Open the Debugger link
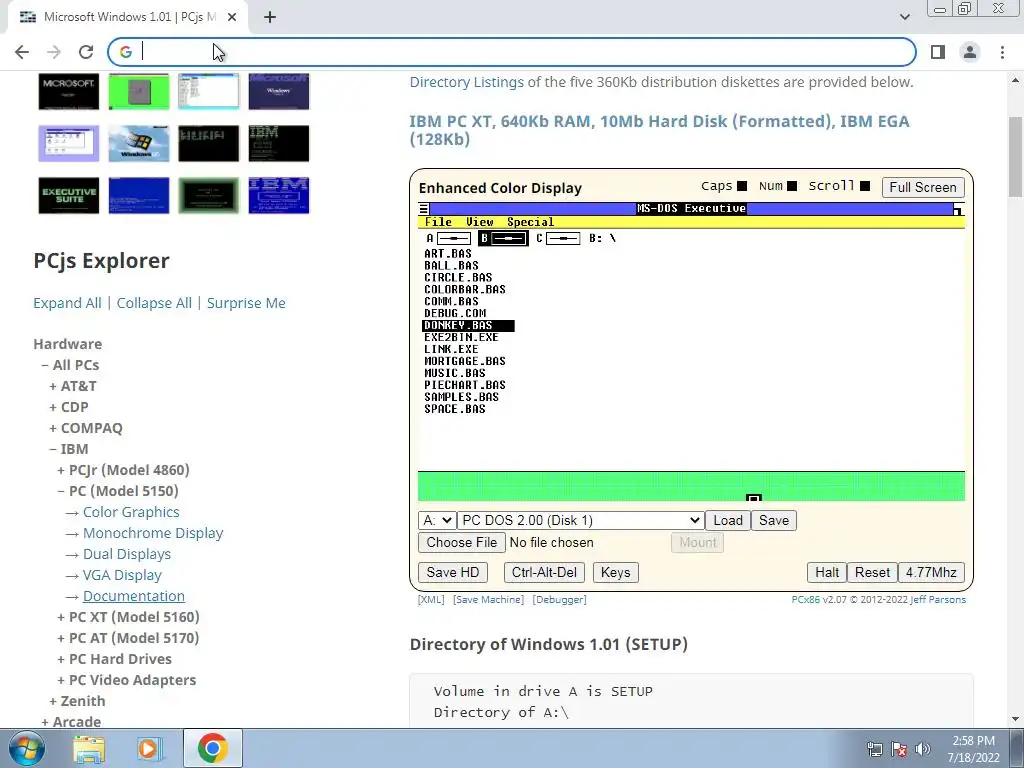The height and width of the screenshot is (768, 1024). 560,600
